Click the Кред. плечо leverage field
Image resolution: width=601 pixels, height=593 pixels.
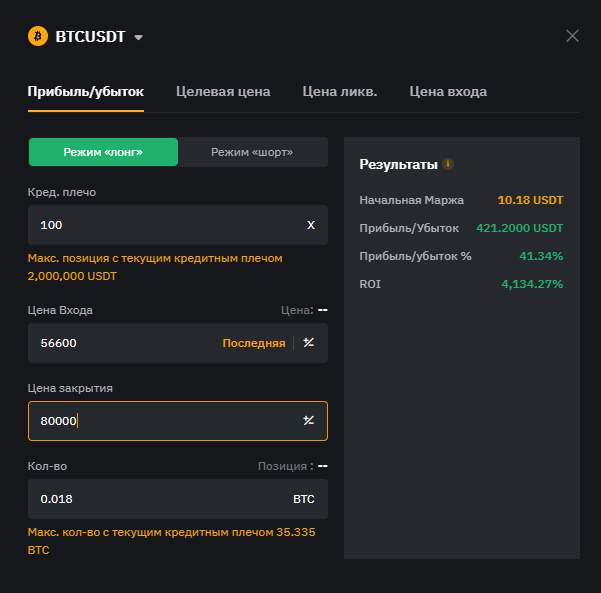pos(178,225)
